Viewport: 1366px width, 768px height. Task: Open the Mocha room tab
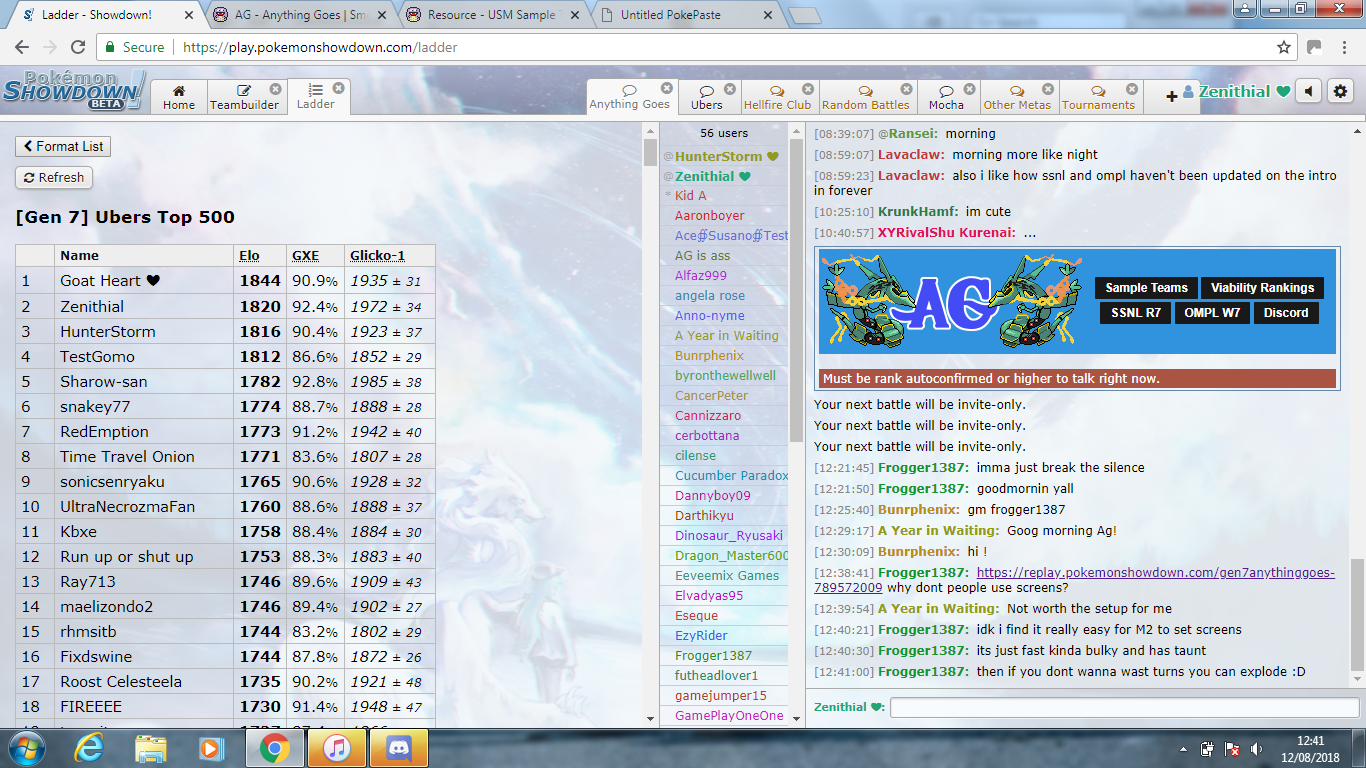click(946, 97)
